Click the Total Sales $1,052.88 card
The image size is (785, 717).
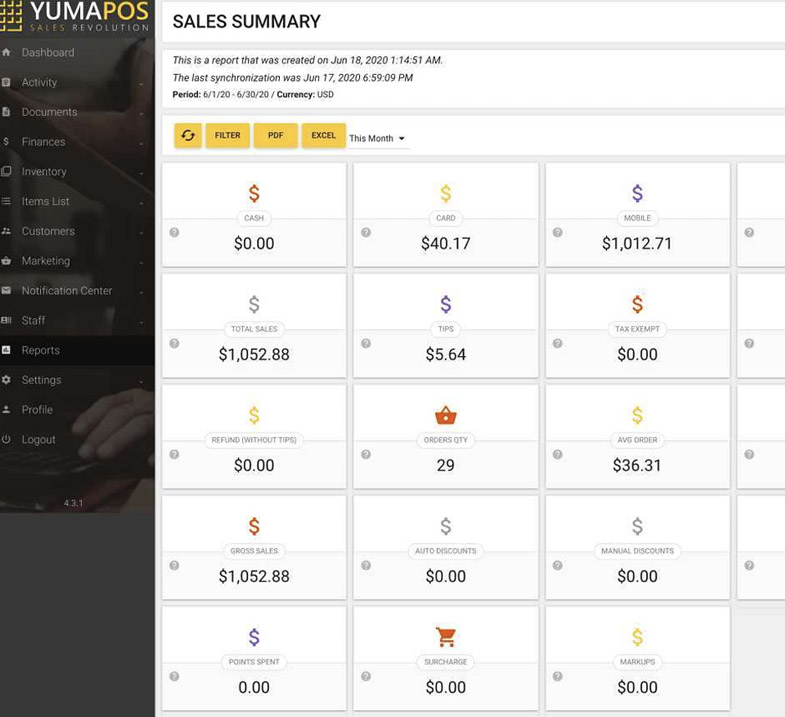pyautogui.click(x=254, y=326)
